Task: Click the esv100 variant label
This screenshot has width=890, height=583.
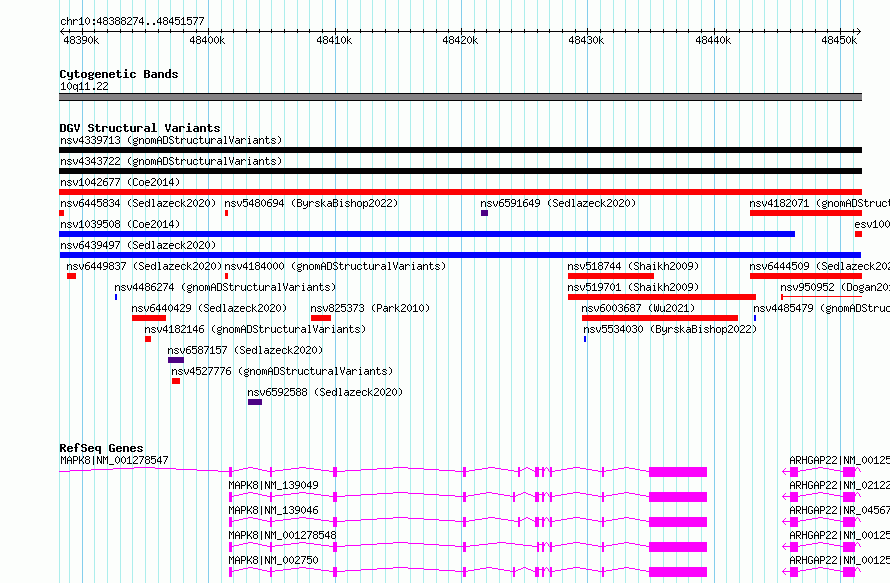Action: (x=872, y=224)
